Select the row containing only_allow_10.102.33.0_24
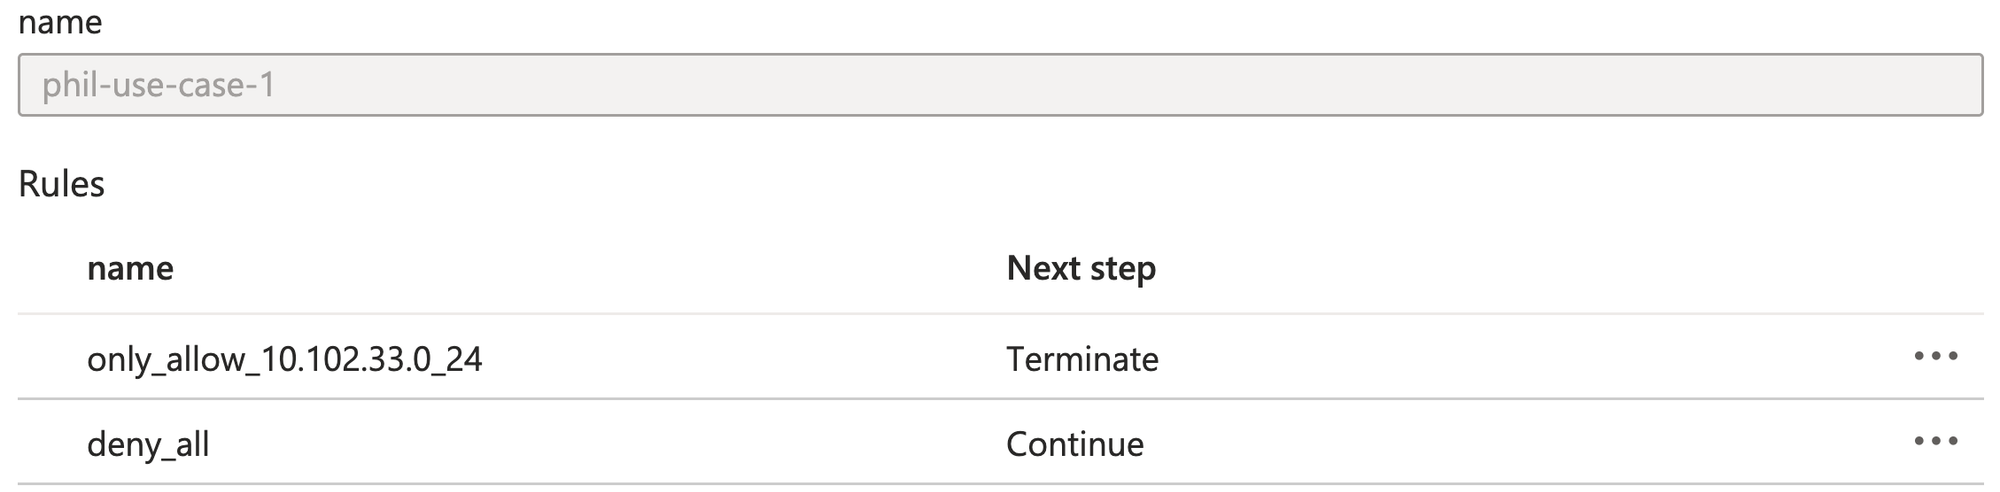Image resolution: width=2000 pixels, height=492 pixels. pos(1000,357)
